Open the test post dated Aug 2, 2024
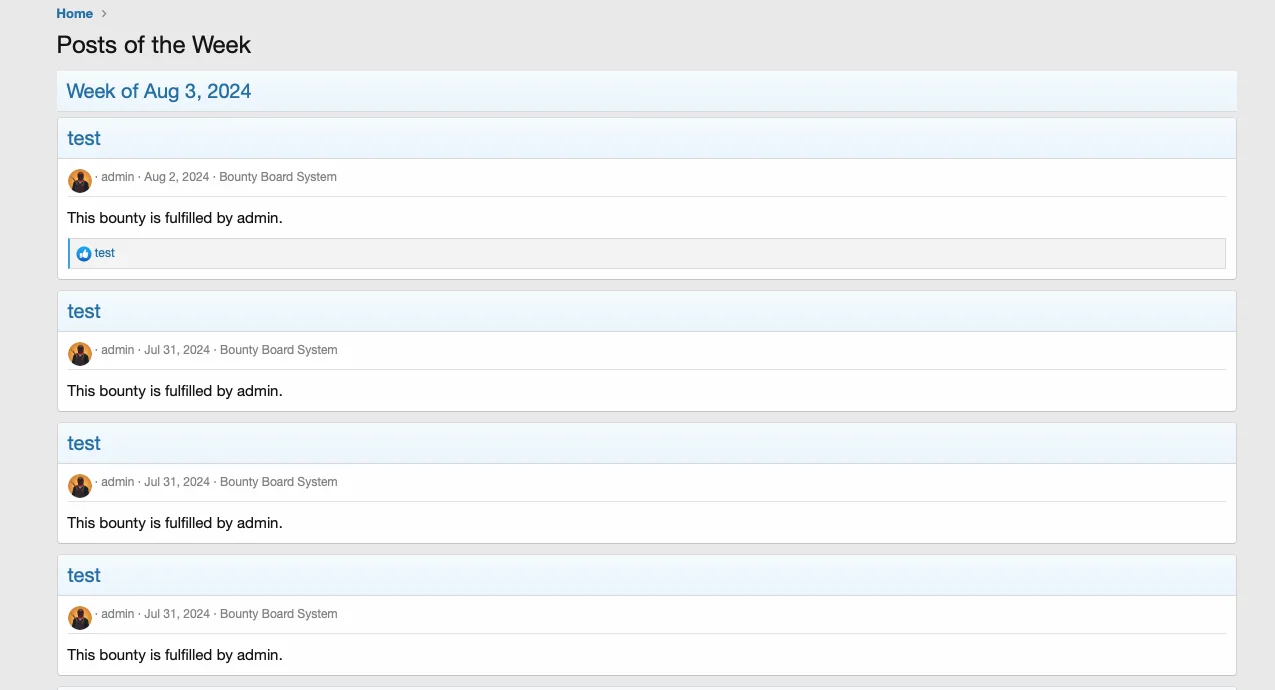The image size is (1275, 690). [x=84, y=138]
